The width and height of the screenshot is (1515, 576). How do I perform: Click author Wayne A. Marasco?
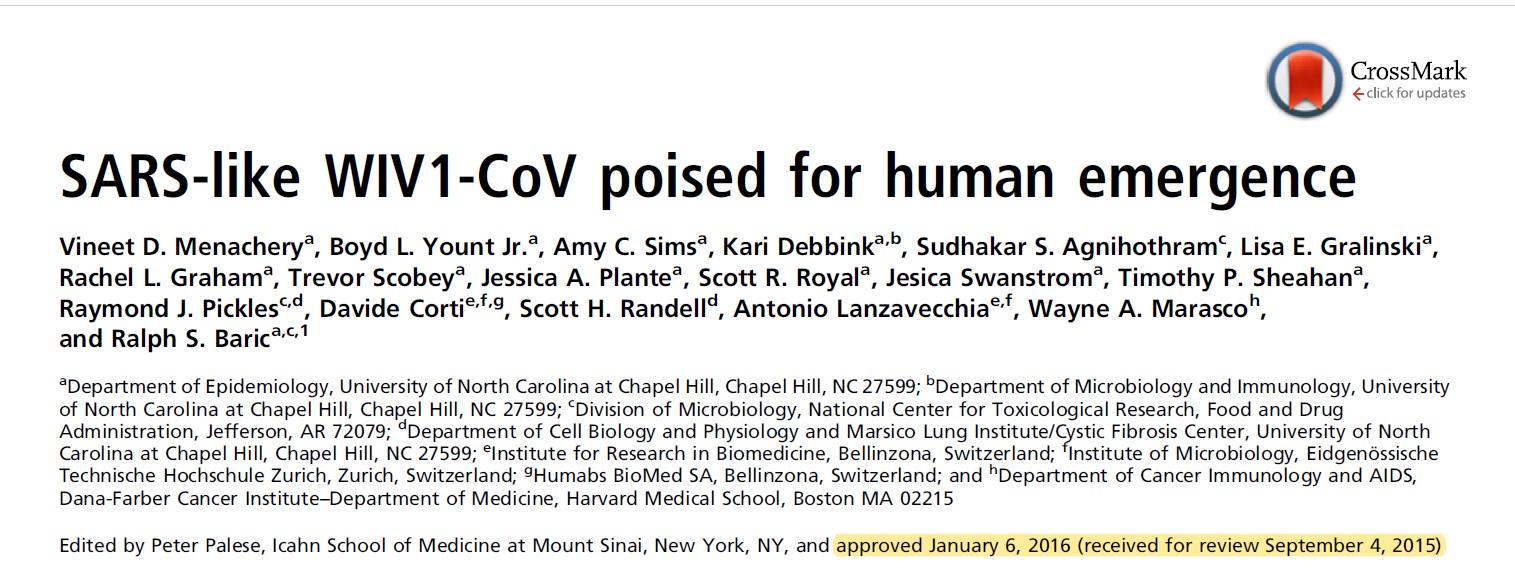pyautogui.click(x=1140, y=310)
